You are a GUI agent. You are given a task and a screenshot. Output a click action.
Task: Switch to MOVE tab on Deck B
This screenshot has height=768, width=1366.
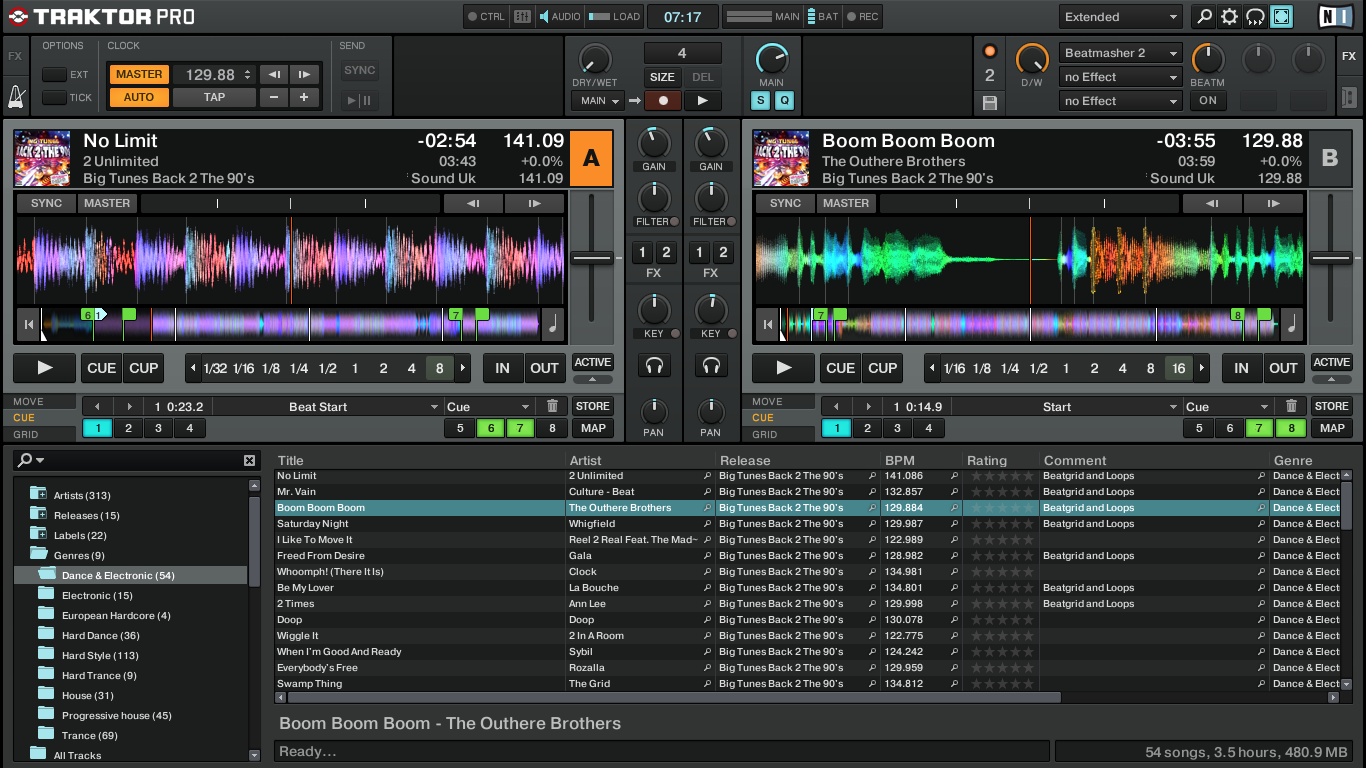(766, 402)
